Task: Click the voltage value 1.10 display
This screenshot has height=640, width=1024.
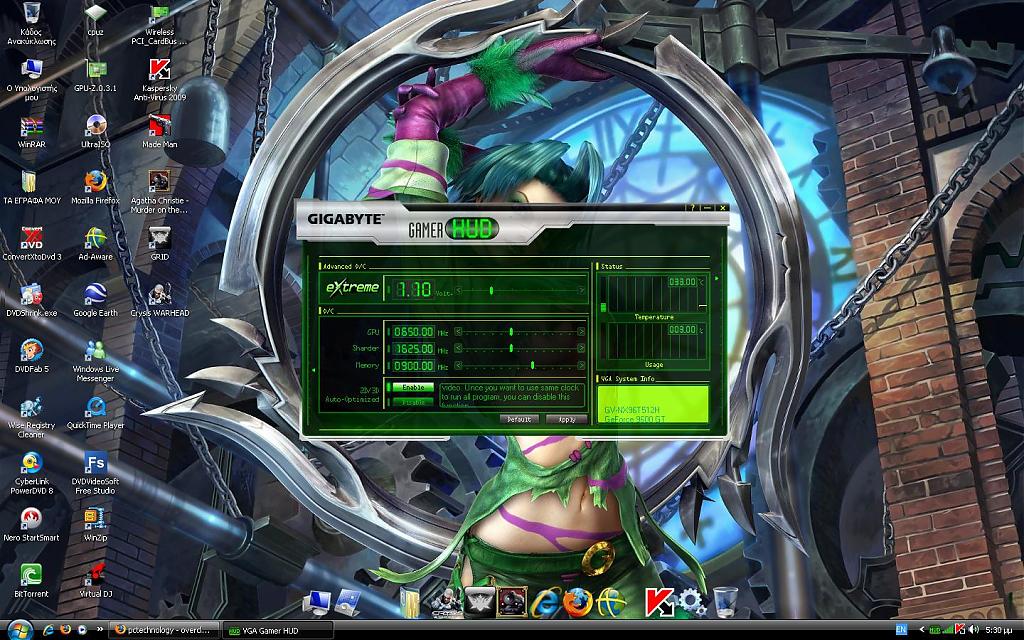Action: tap(413, 289)
